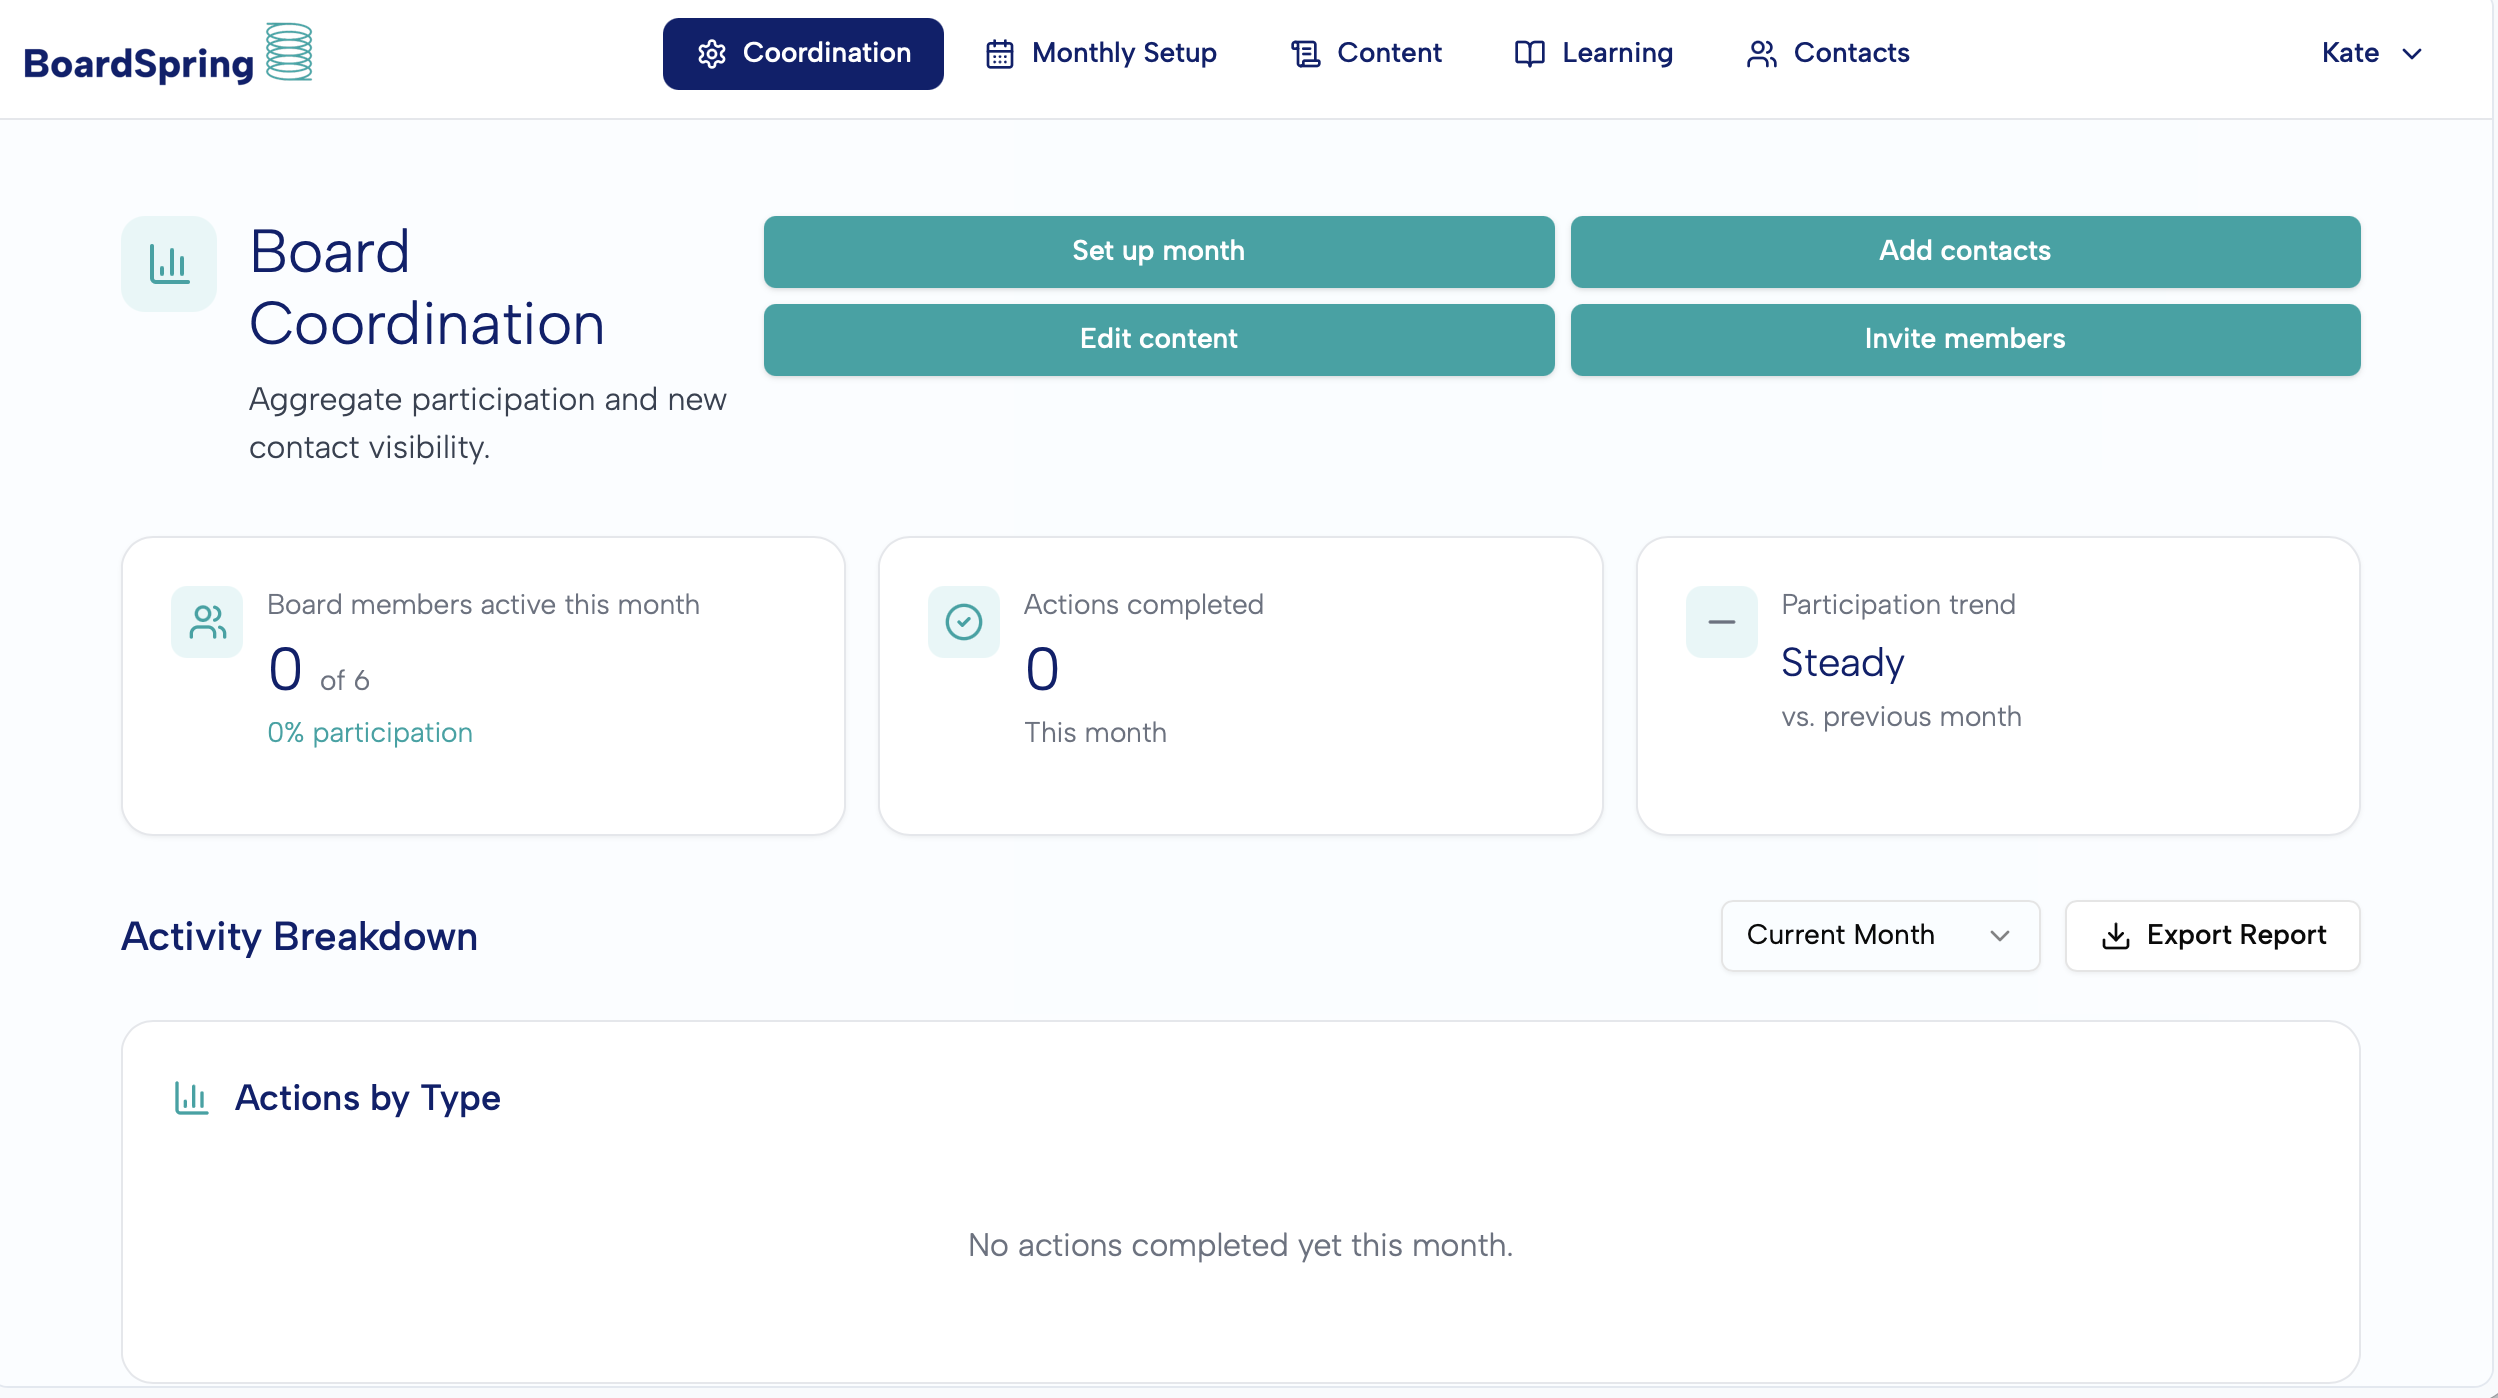Click the checkmark circle icon in Actions completed
The image size is (2498, 1398).
tap(963, 622)
